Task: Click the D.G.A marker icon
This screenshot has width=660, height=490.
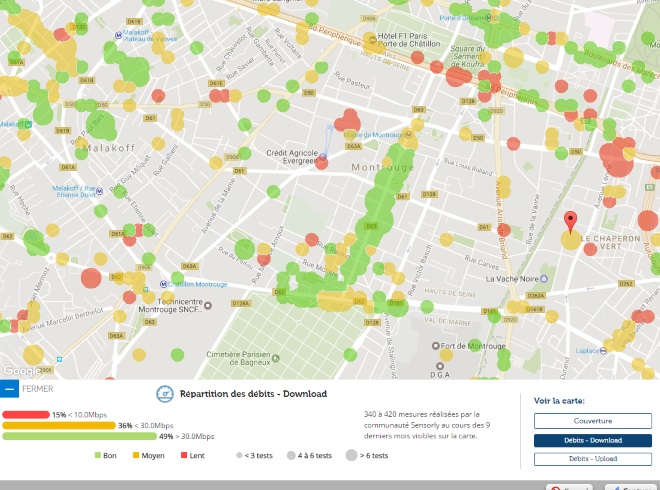Action: coord(439,366)
